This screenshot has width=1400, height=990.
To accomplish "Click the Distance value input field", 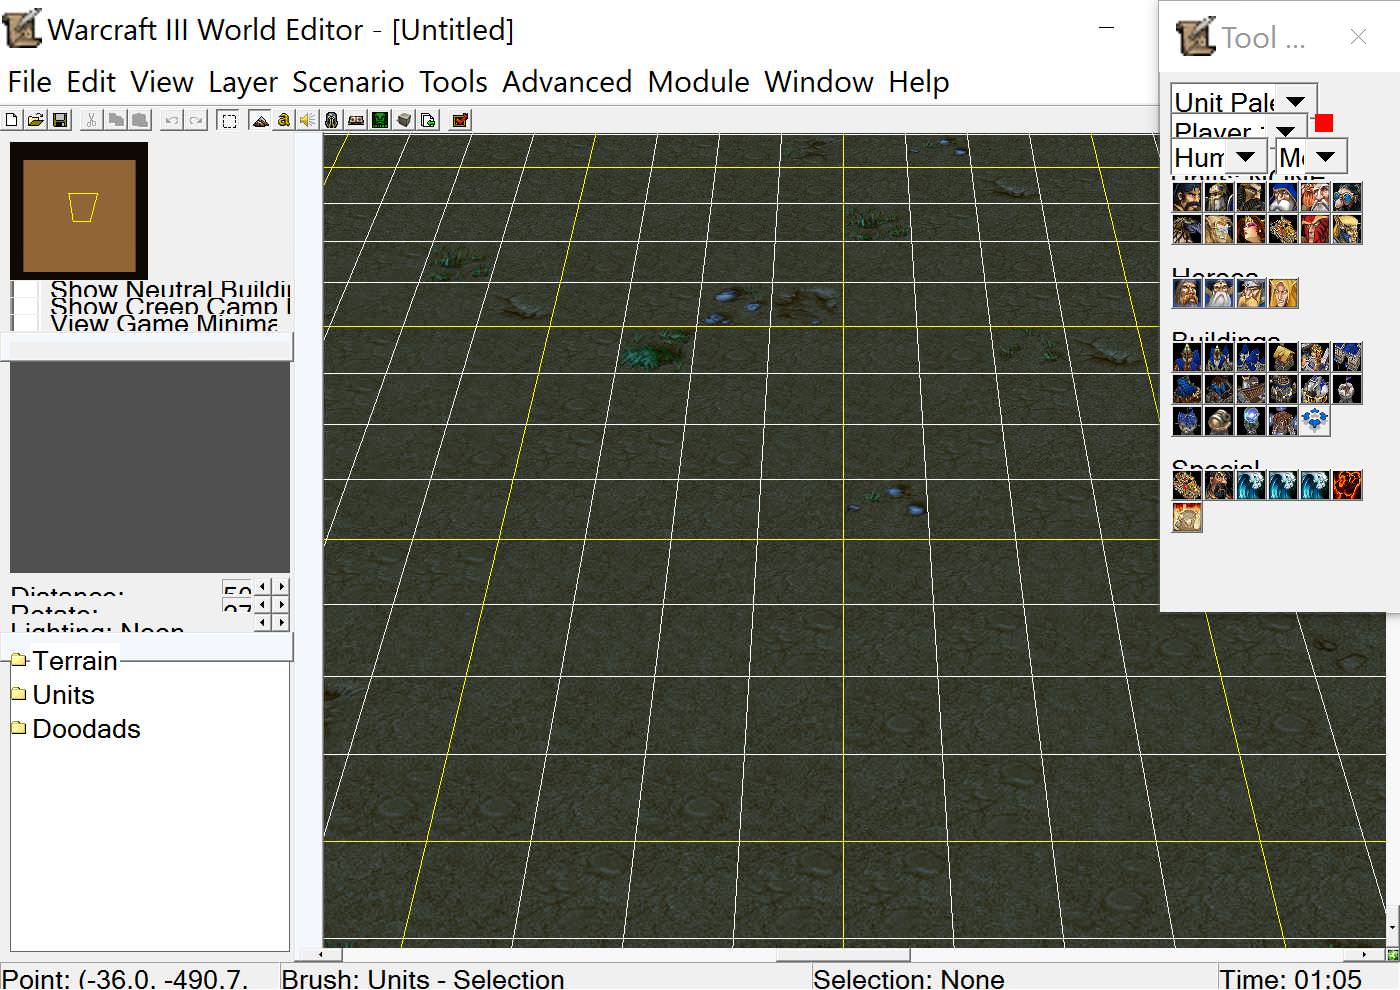I will point(238,588).
